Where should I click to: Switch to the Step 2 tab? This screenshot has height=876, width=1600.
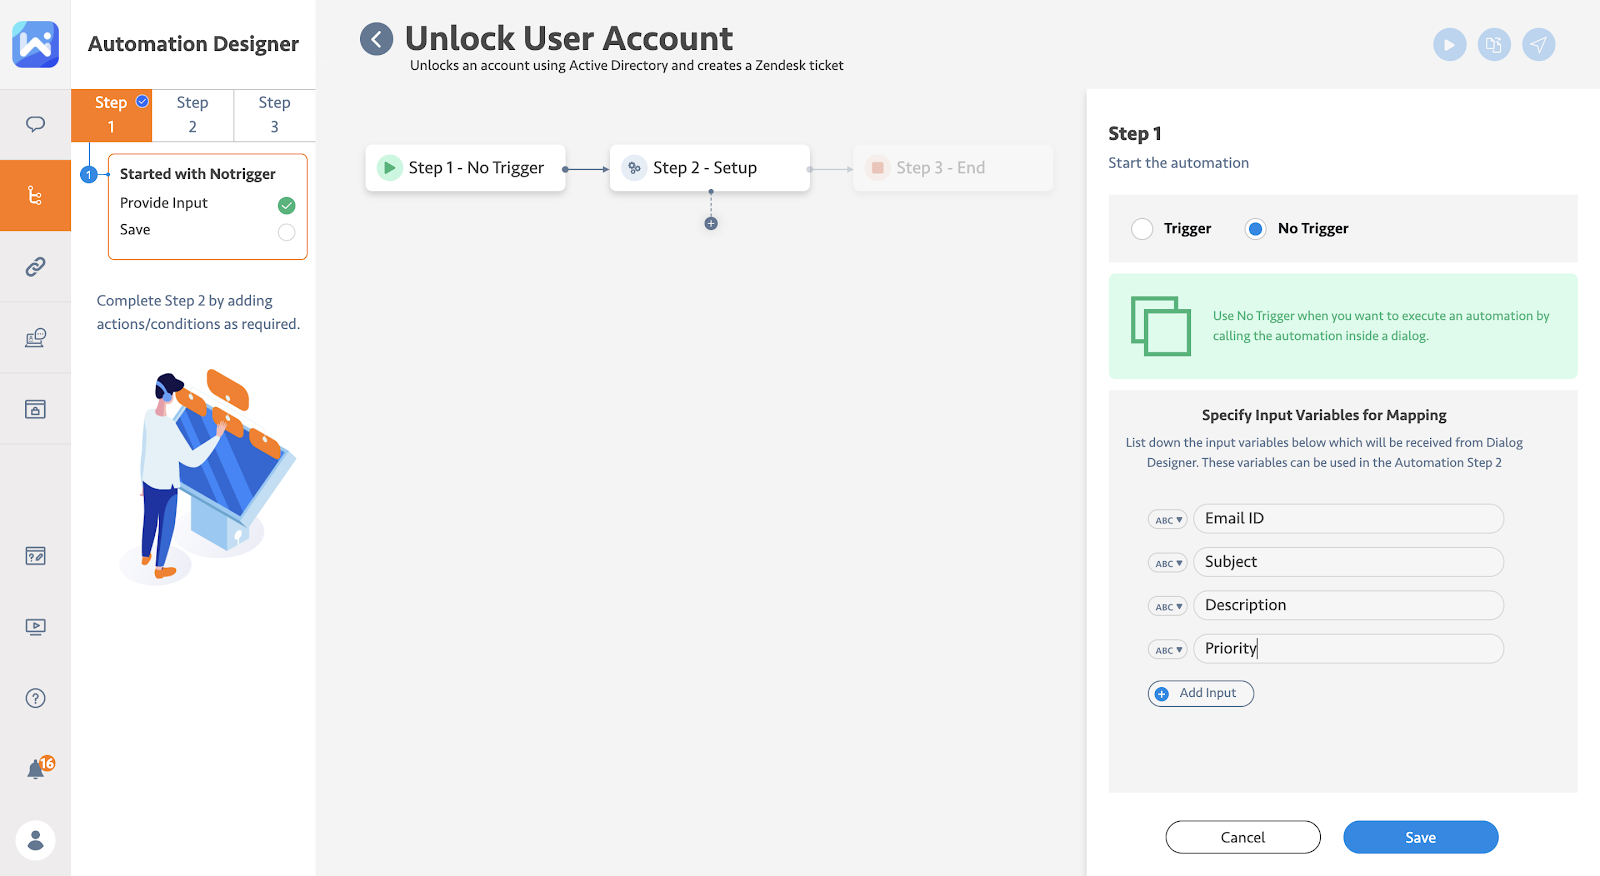(x=192, y=115)
